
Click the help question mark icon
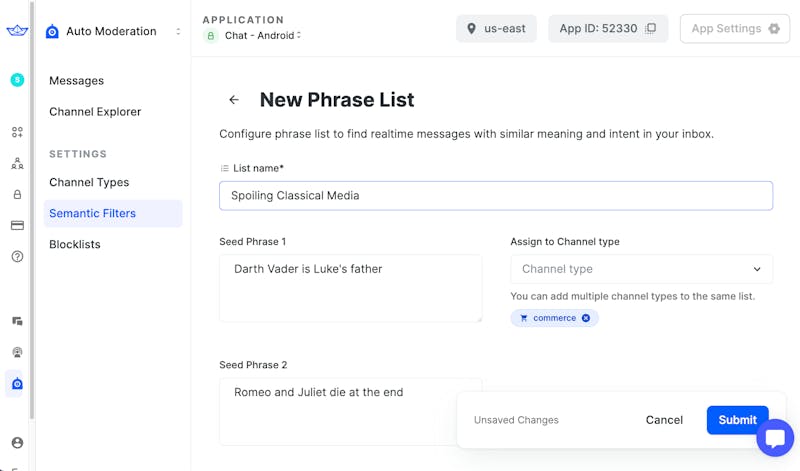[x=17, y=257]
